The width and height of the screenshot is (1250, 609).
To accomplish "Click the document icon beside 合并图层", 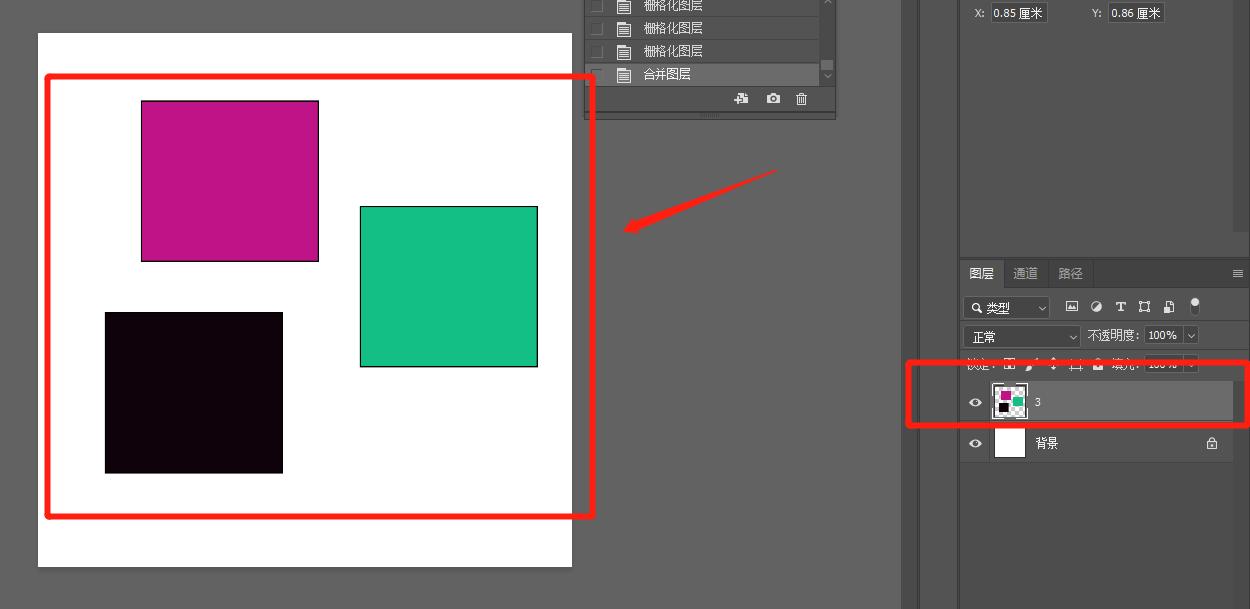I will click(x=624, y=75).
